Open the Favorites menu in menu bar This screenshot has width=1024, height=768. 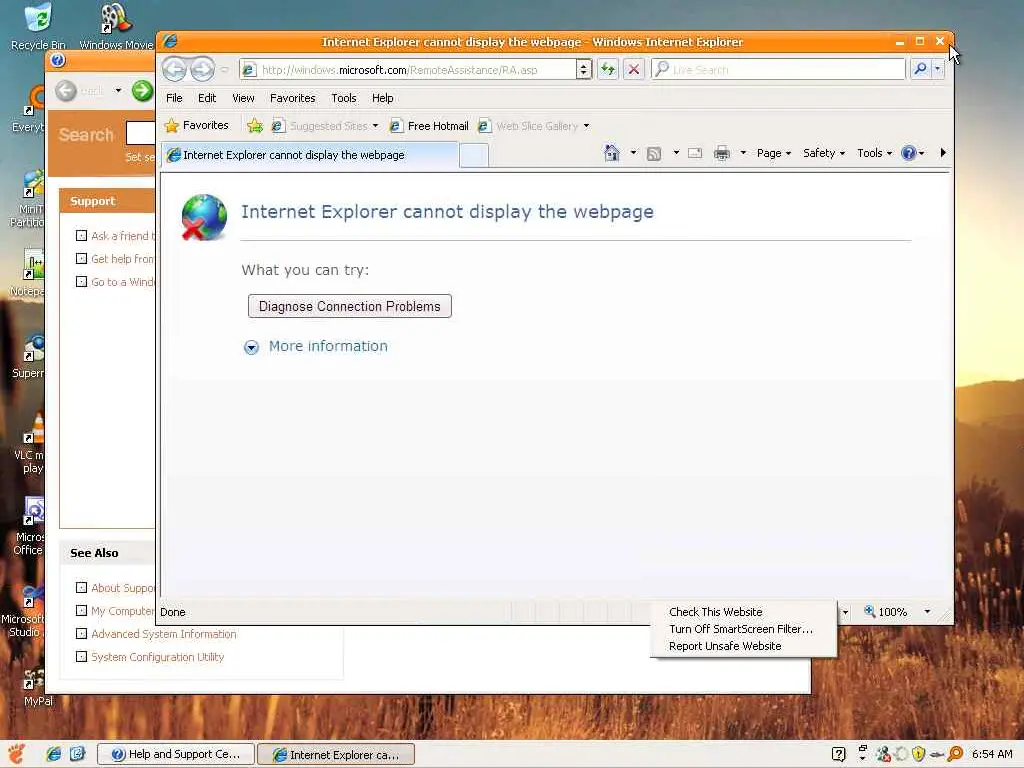click(x=293, y=98)
